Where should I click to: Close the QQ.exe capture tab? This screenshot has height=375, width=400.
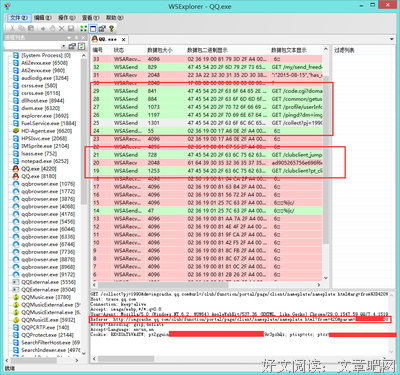tap(123, 39)
